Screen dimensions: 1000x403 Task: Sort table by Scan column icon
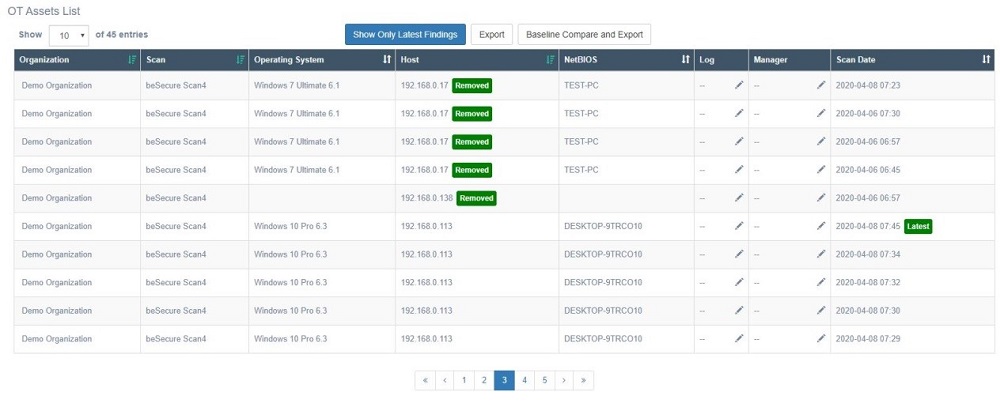pyautogui.click(x=239, y=60)
